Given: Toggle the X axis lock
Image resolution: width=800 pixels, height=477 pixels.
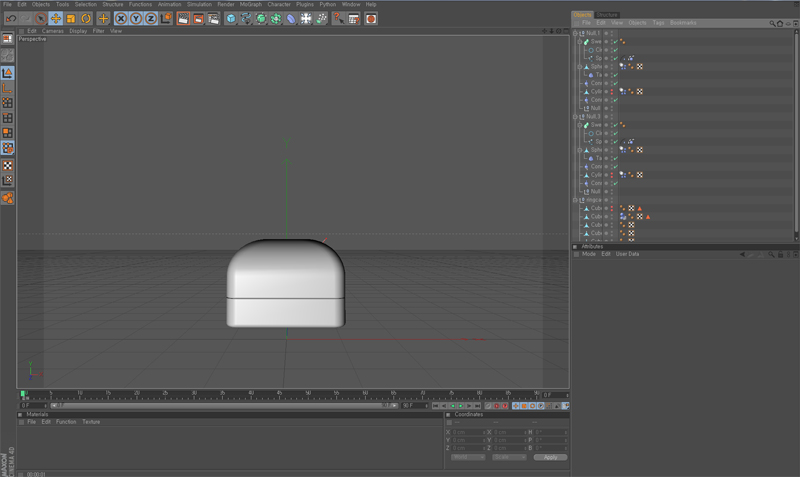Looking at the screenshot, I should 121,19.
